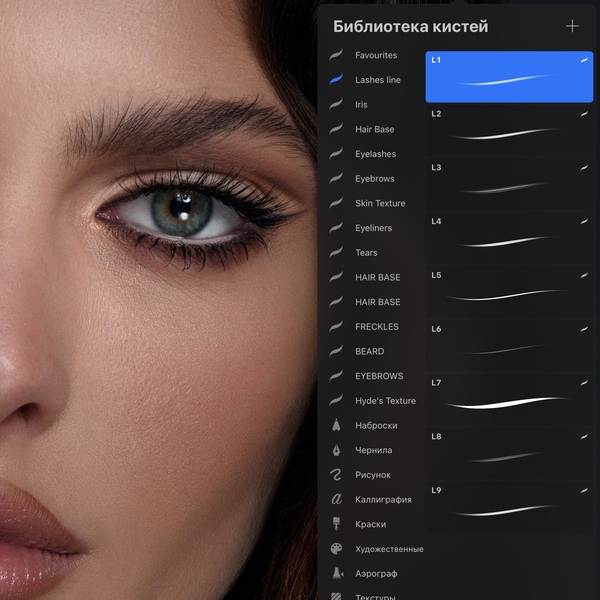Select the L1 brush
Image resolution: width=600 pixels, height=600 pixels.
pyautogui.click(x=509, y=77)
